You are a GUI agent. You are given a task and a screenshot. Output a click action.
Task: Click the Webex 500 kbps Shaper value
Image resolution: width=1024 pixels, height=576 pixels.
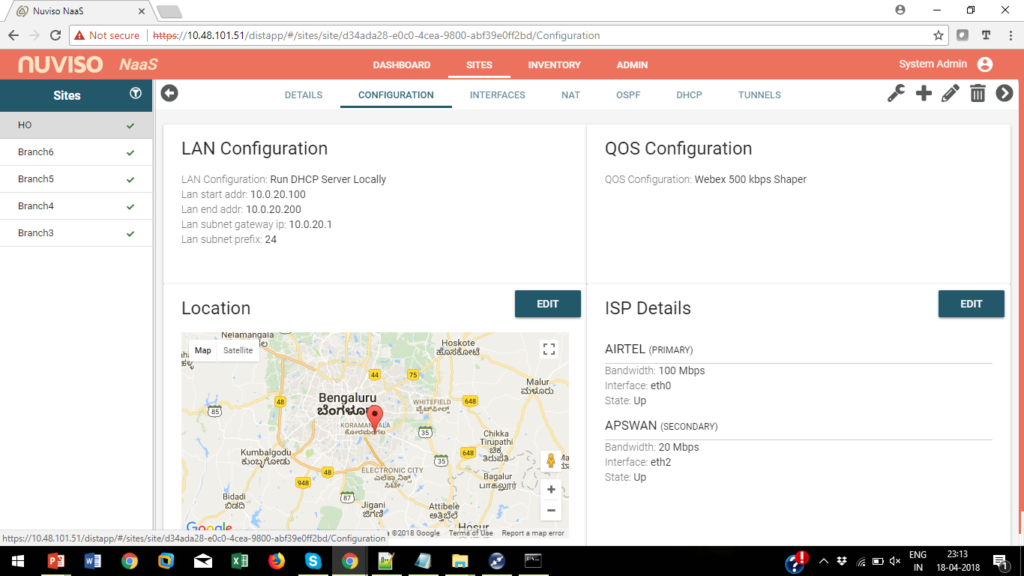pos(750,179)
